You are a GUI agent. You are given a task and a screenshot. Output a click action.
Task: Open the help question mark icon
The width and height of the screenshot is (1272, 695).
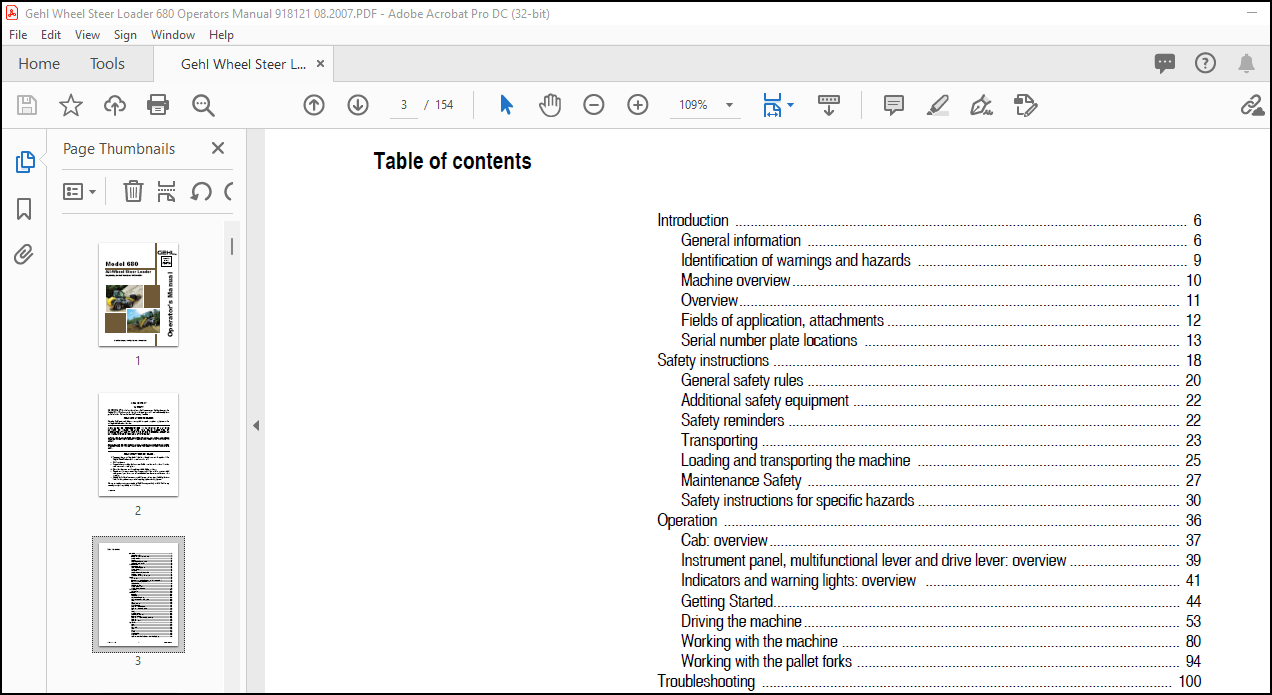click(x=1206, y=63)
